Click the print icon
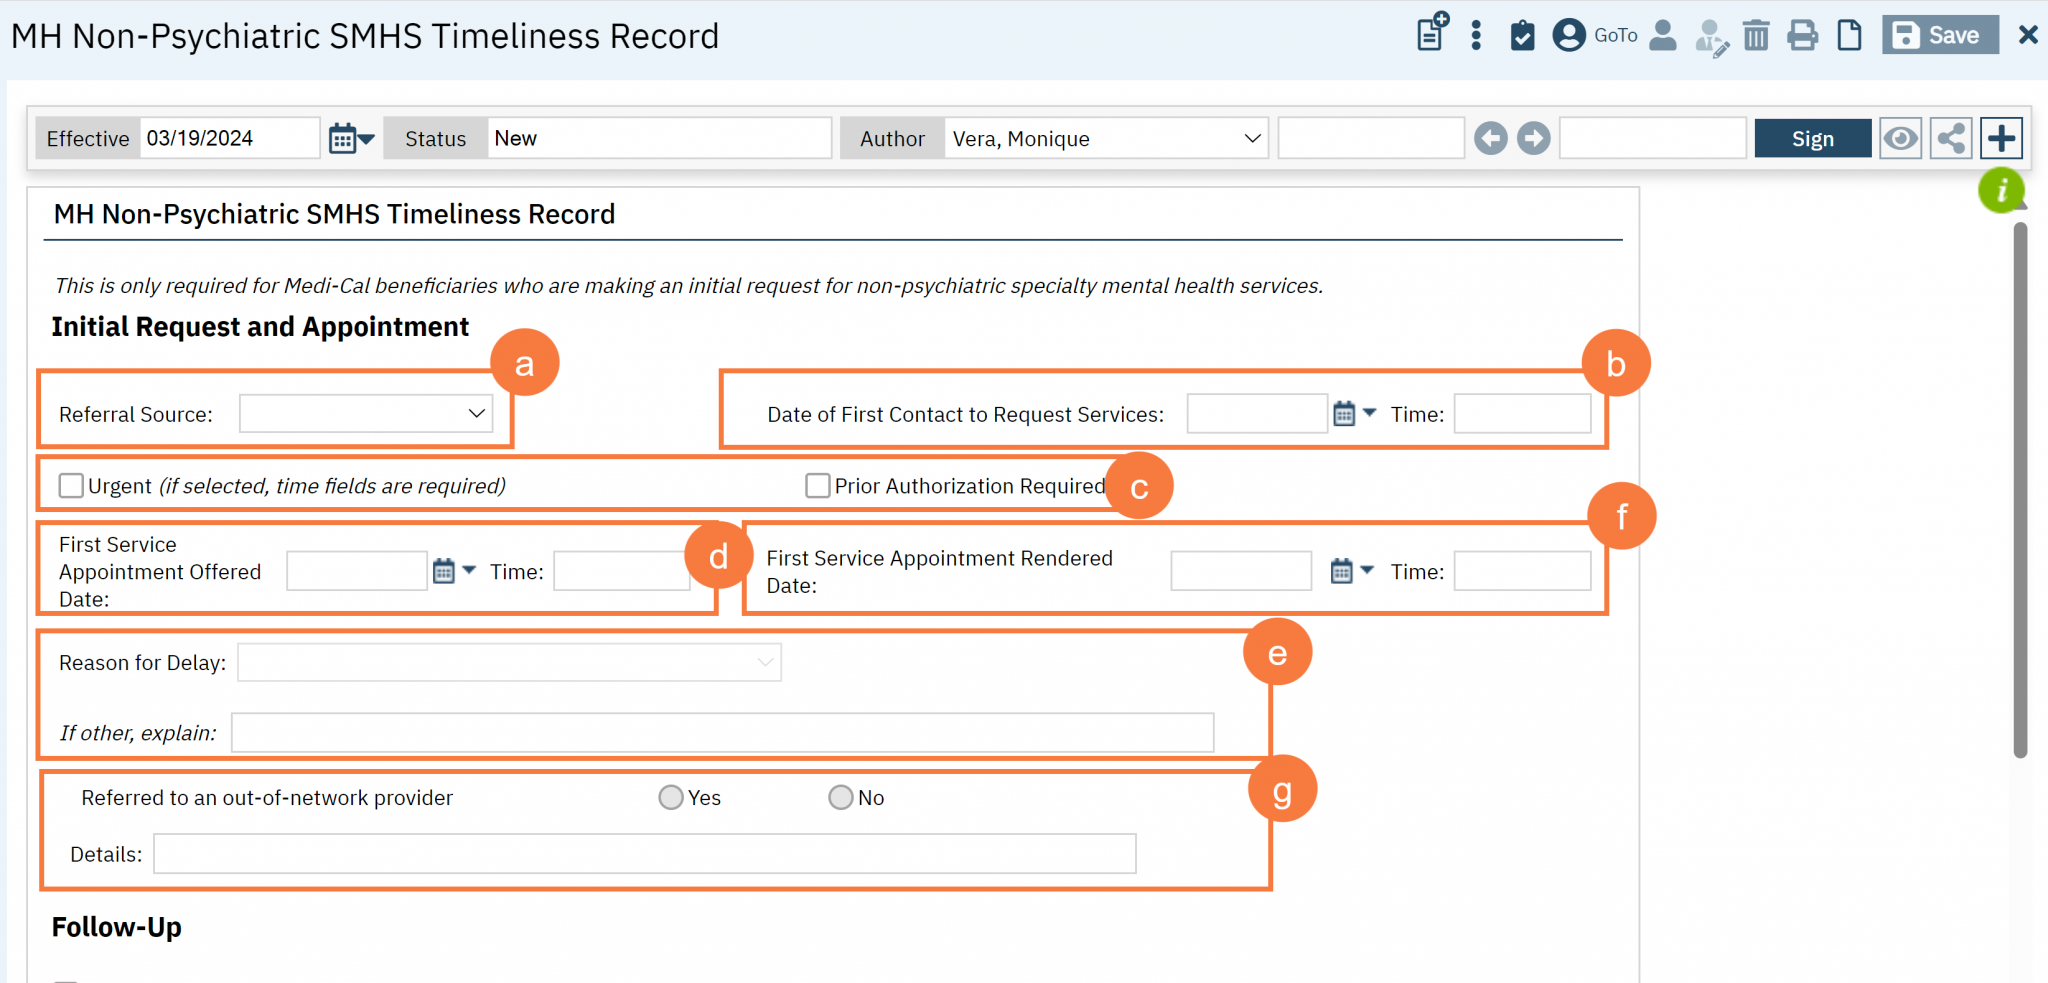The width and height of the screenshot is (2048, 983). [1802, 34]
